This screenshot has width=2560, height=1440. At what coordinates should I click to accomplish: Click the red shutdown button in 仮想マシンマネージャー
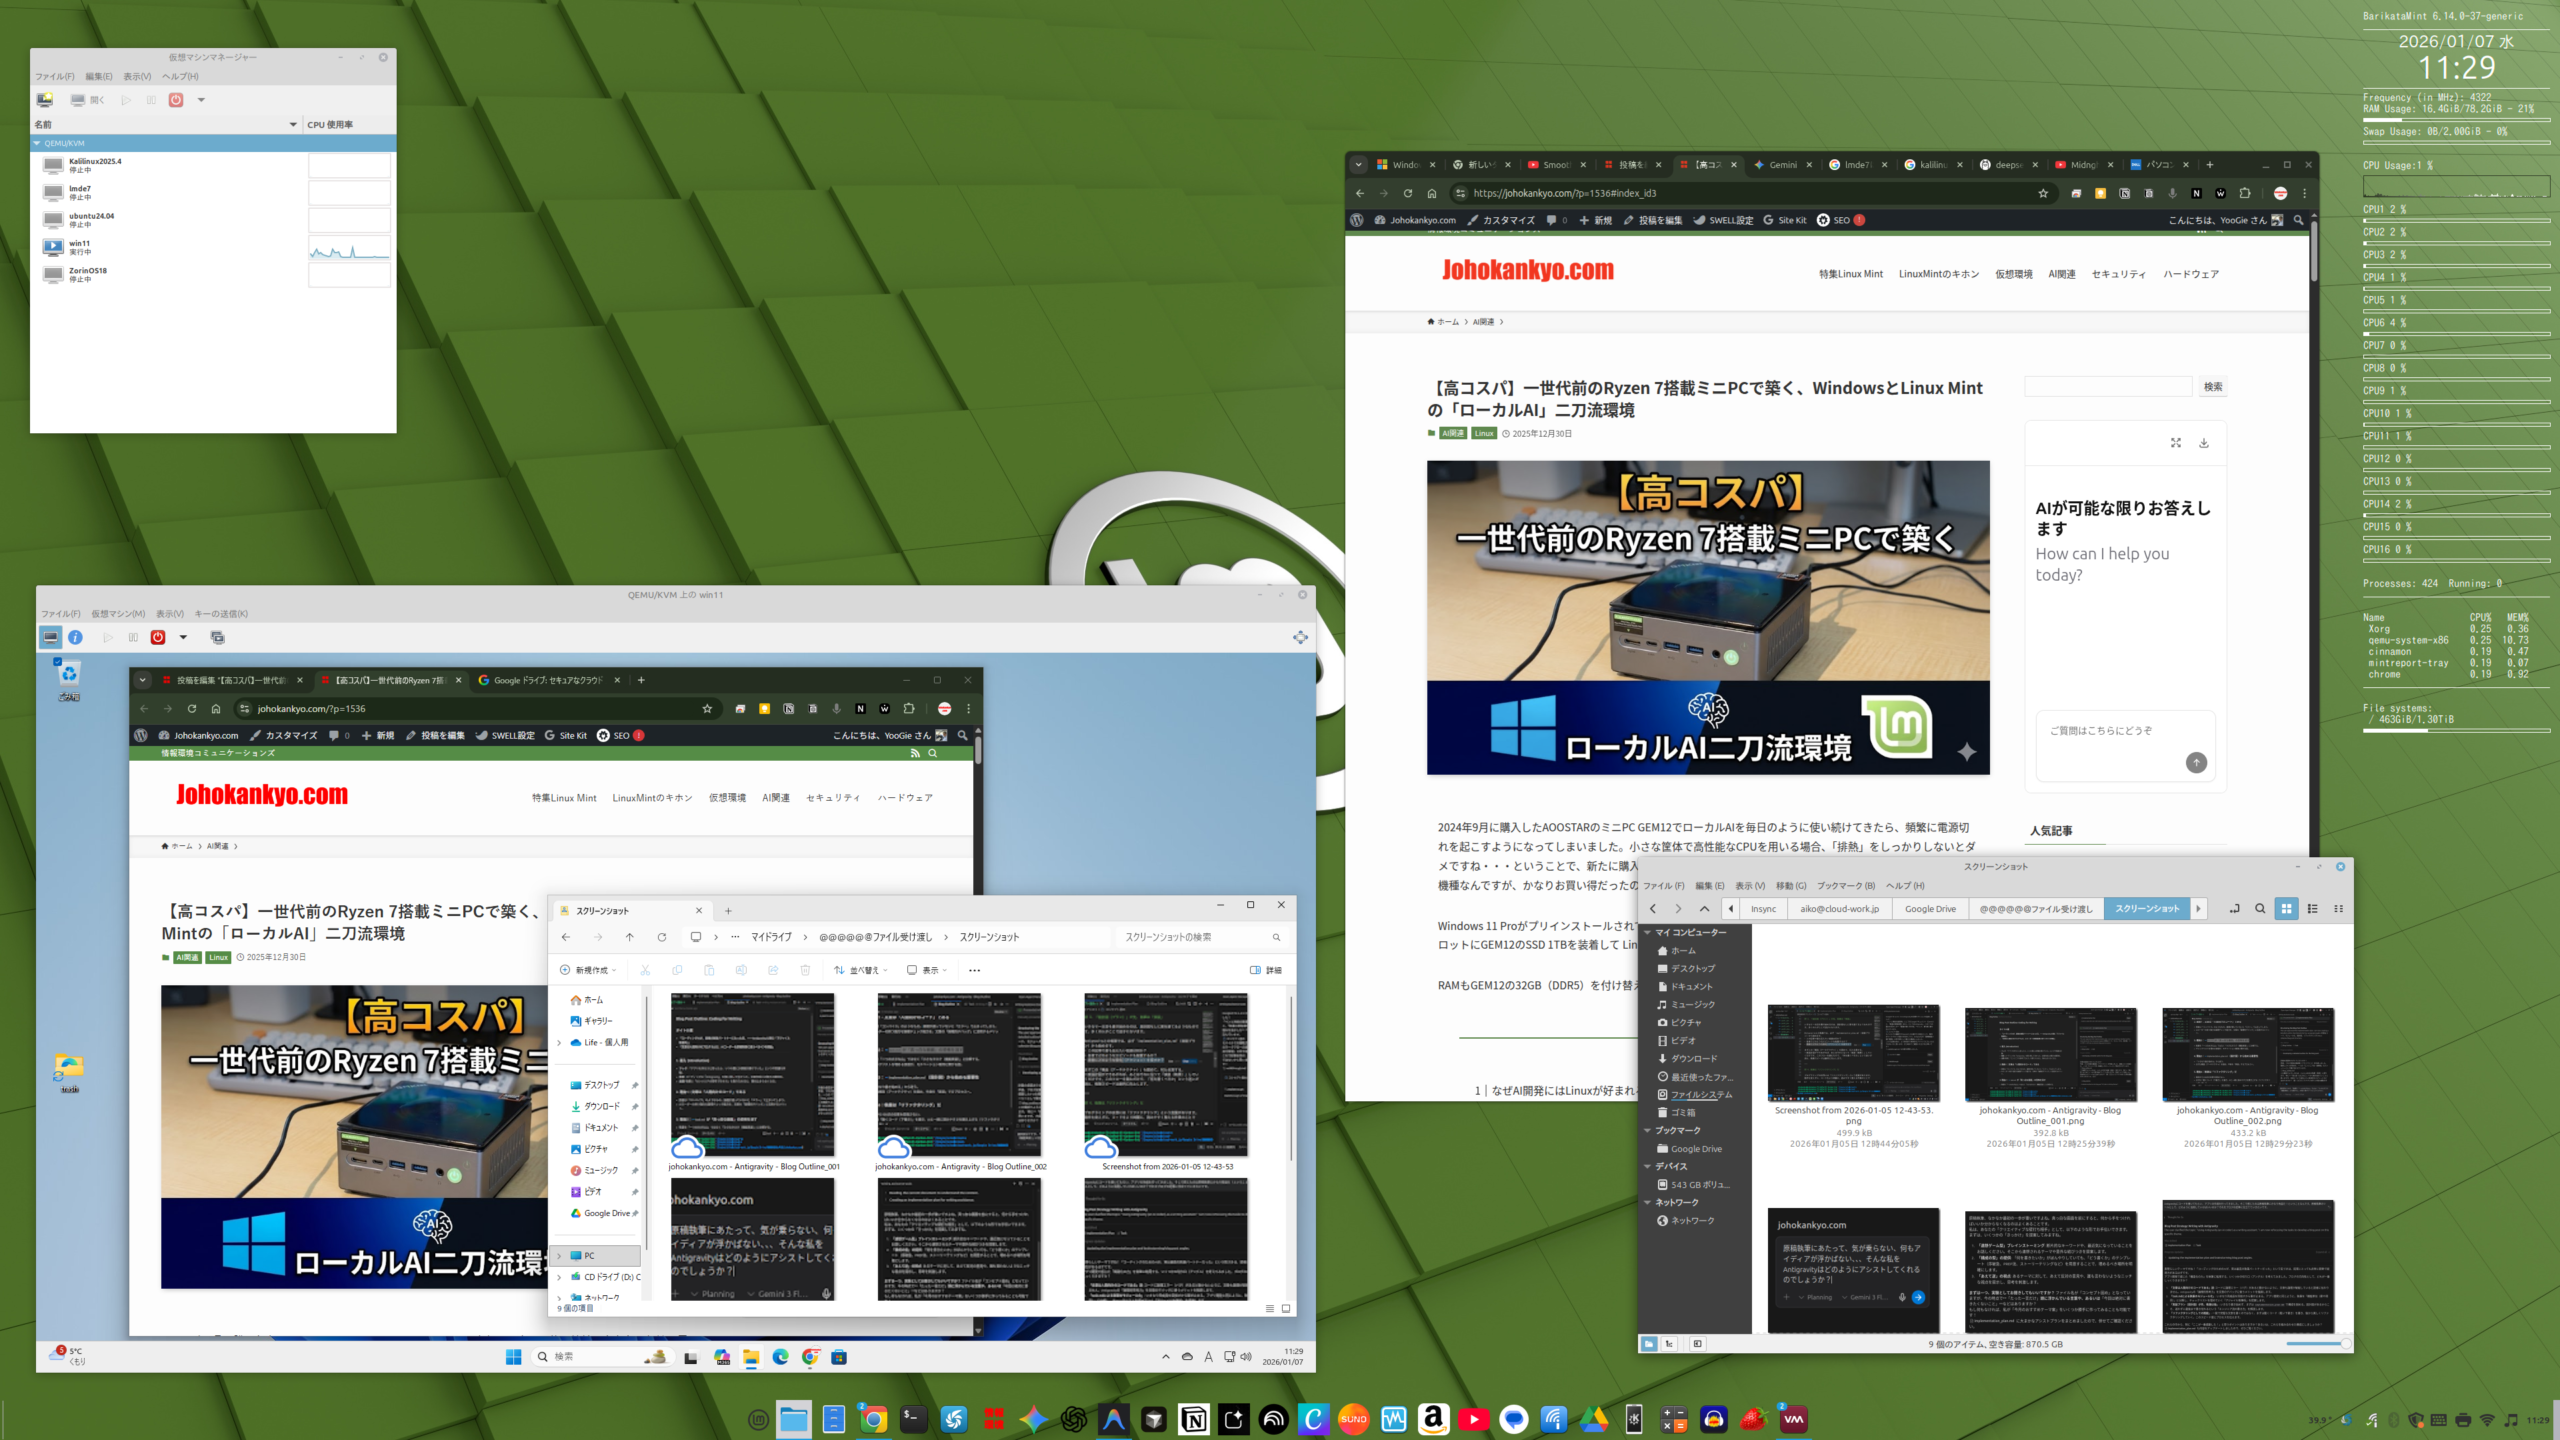[x=176, y=100]
